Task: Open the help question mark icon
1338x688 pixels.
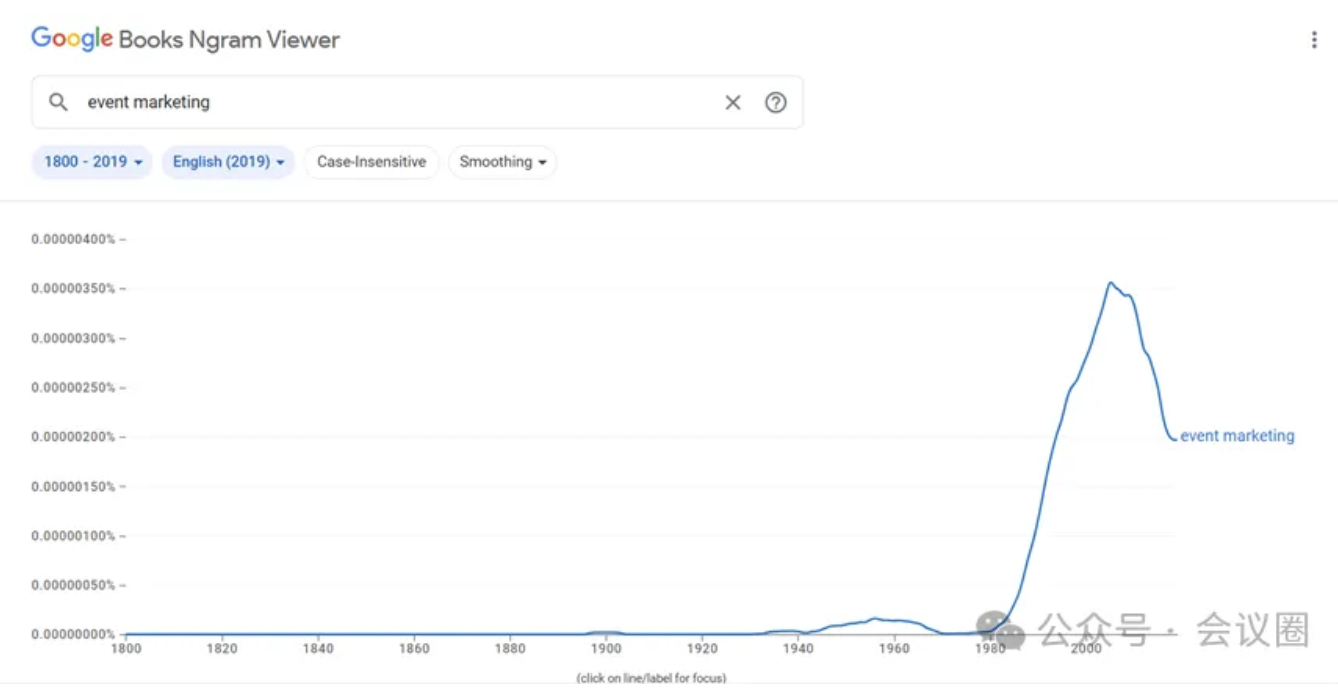Action: click(776, 102)
